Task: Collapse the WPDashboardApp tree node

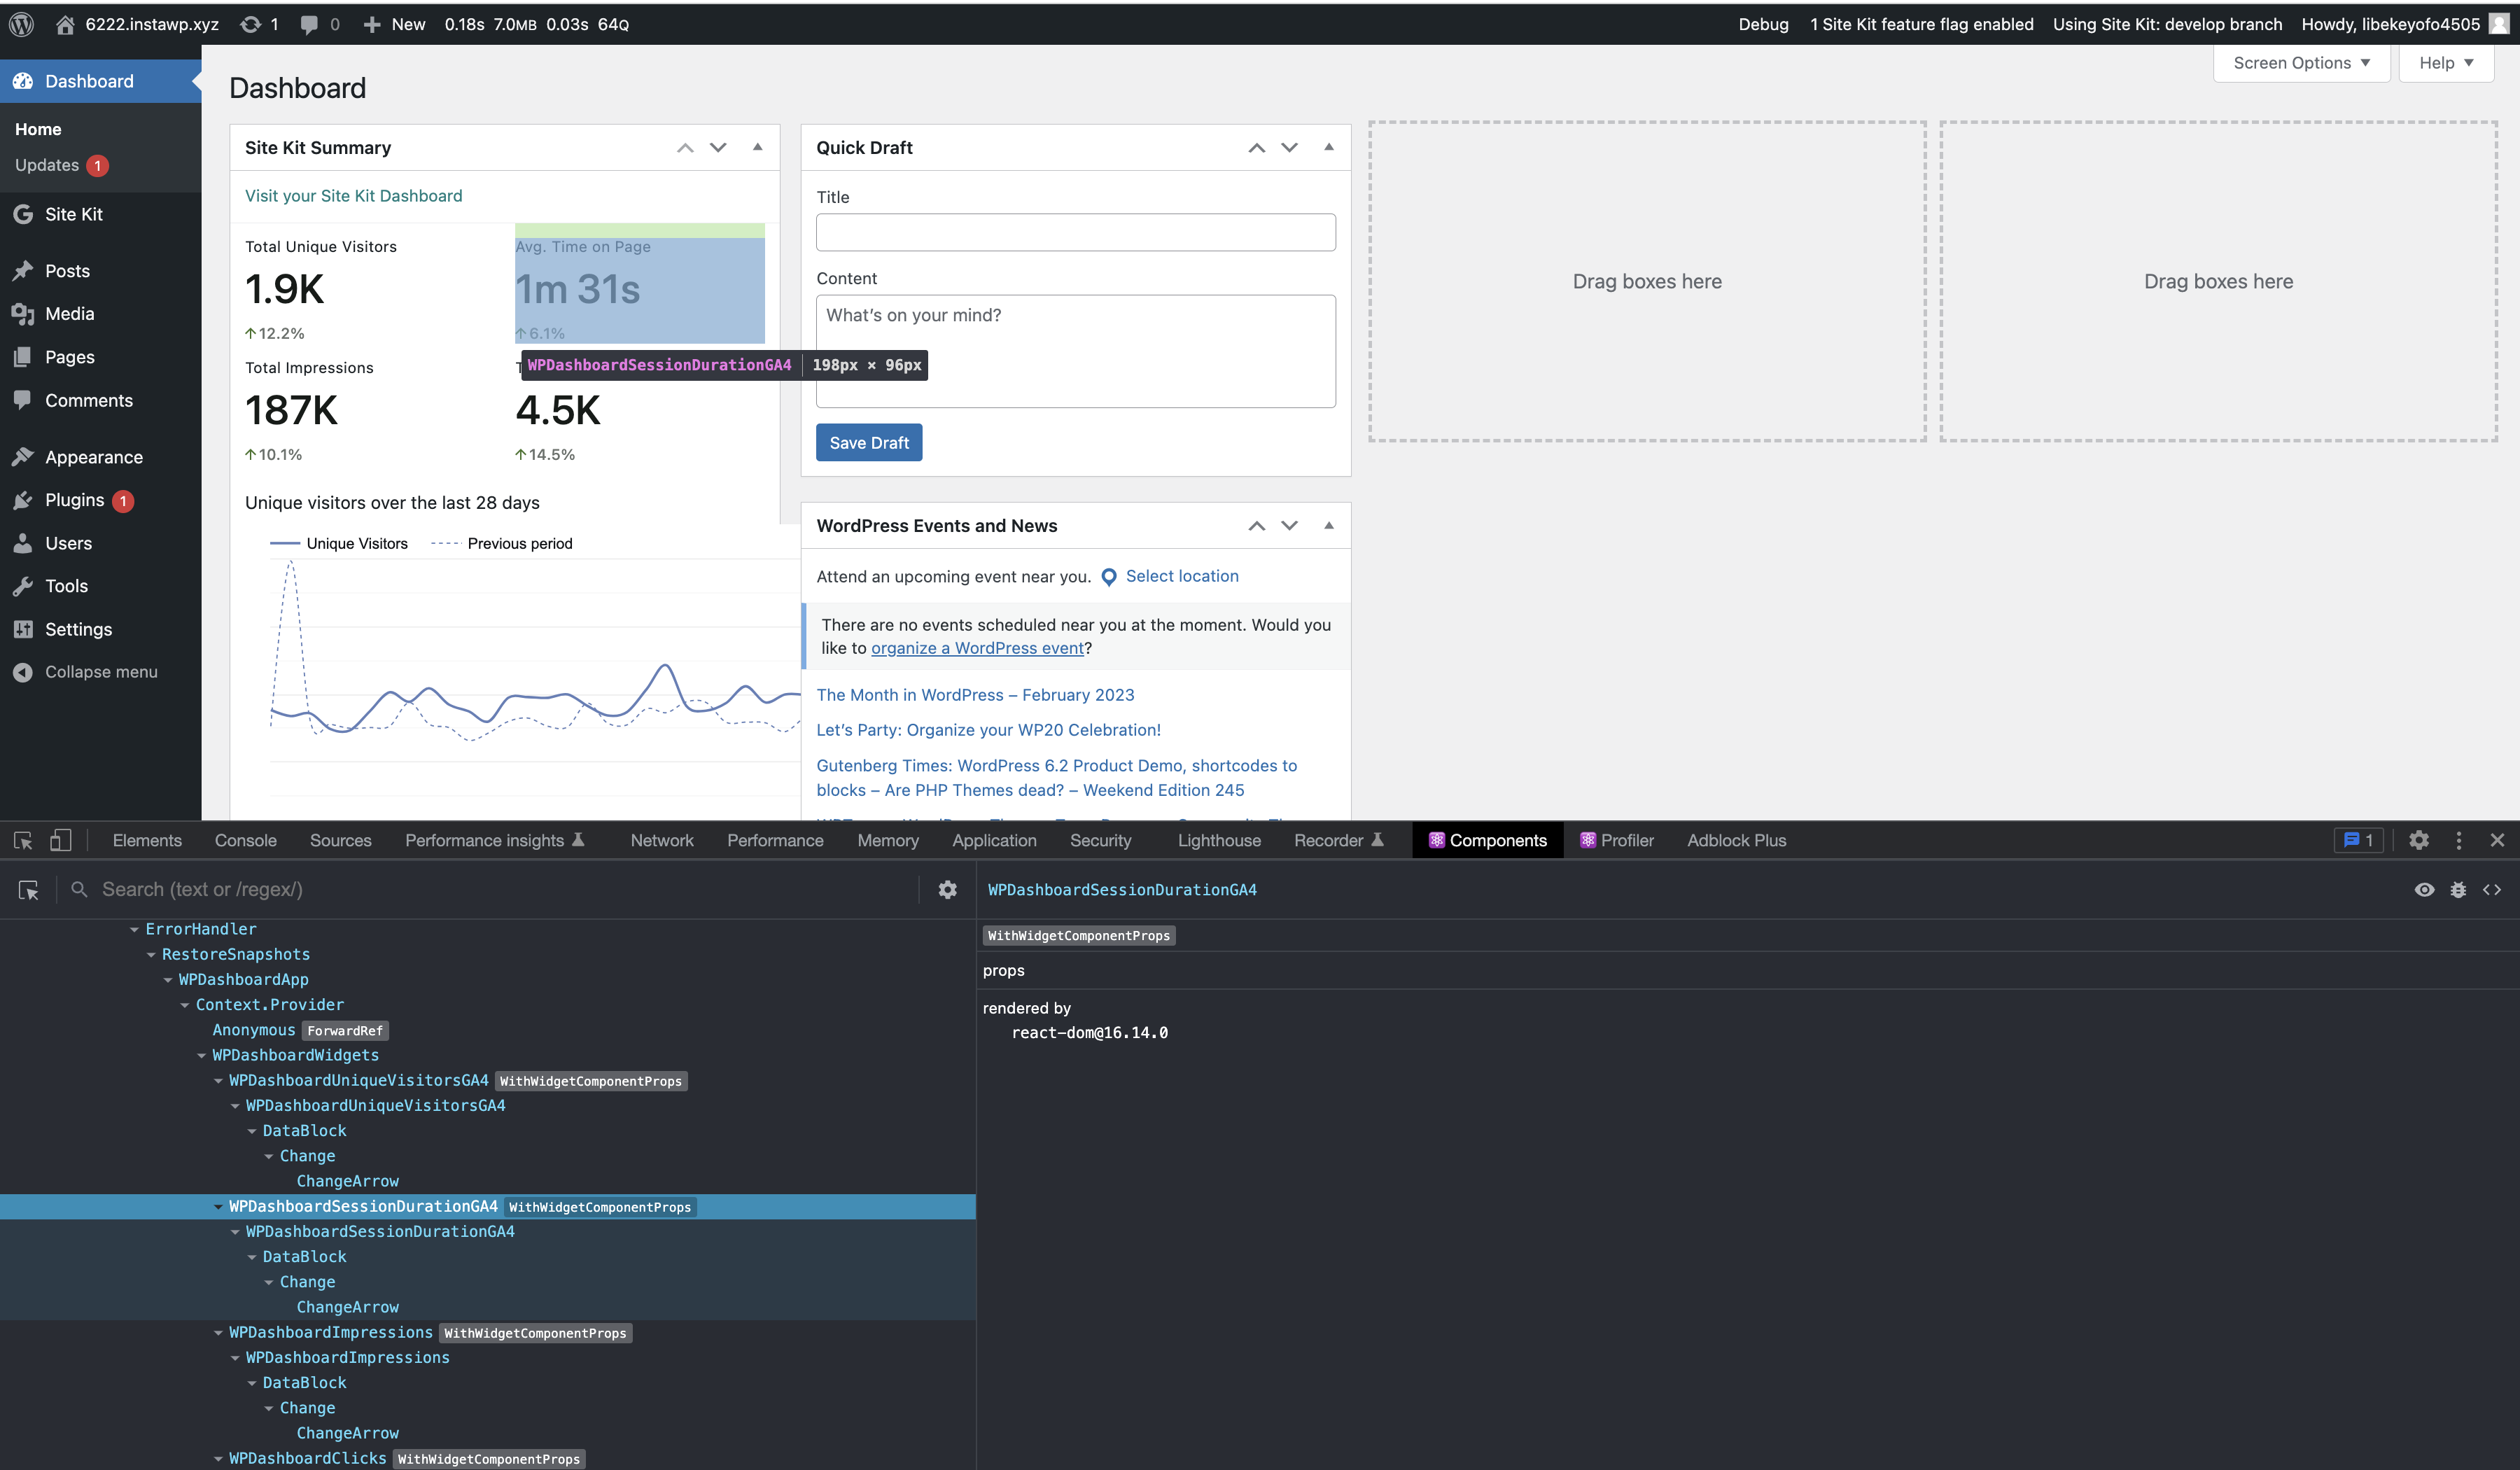Action: coord(169,979)
